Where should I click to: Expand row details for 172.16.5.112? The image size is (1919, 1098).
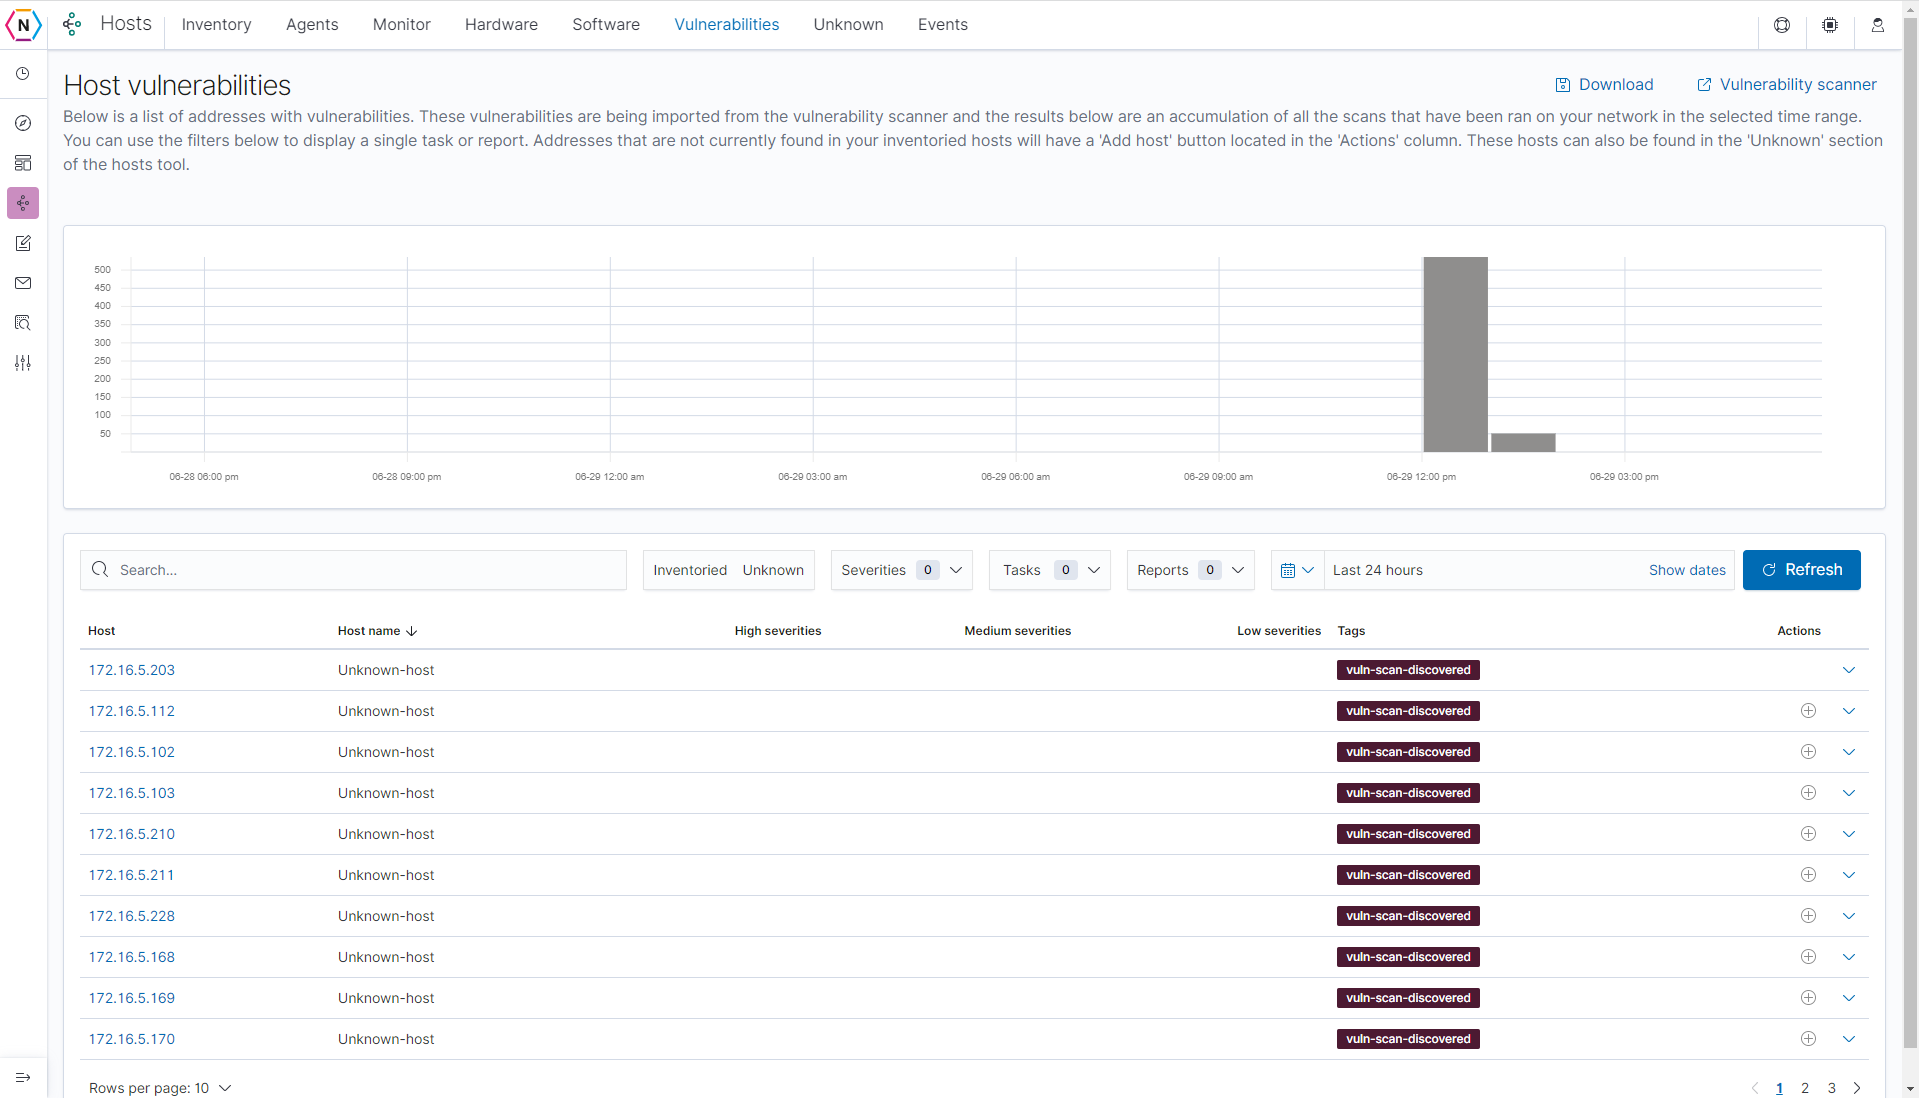point(1849,711)
